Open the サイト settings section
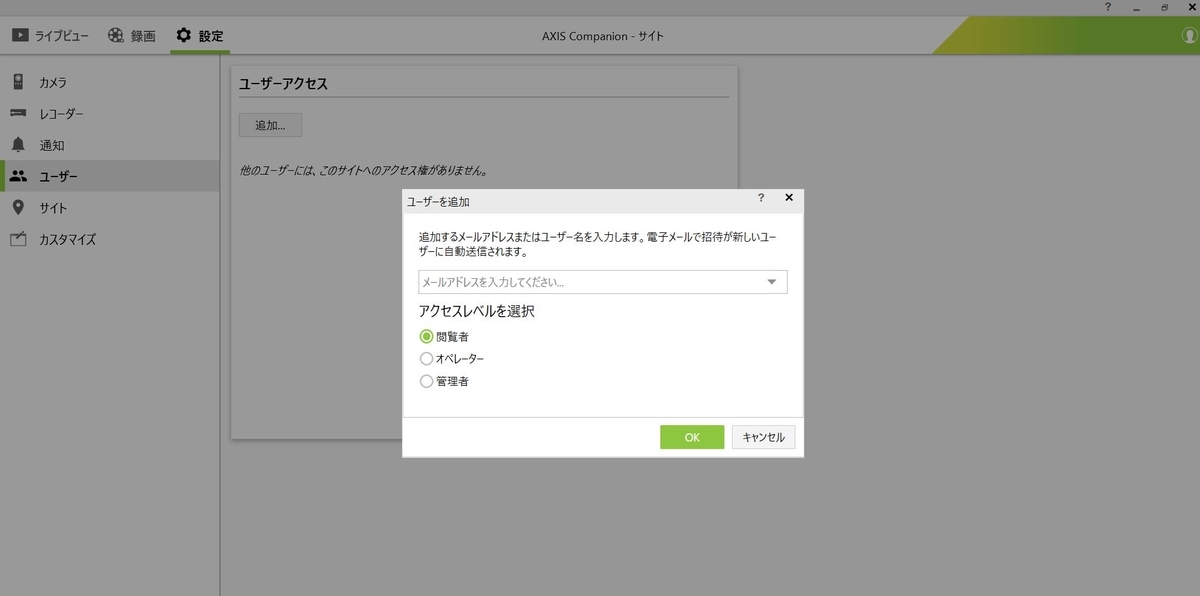This screenshot has height=596, width=1200. [x=110, y=207]
